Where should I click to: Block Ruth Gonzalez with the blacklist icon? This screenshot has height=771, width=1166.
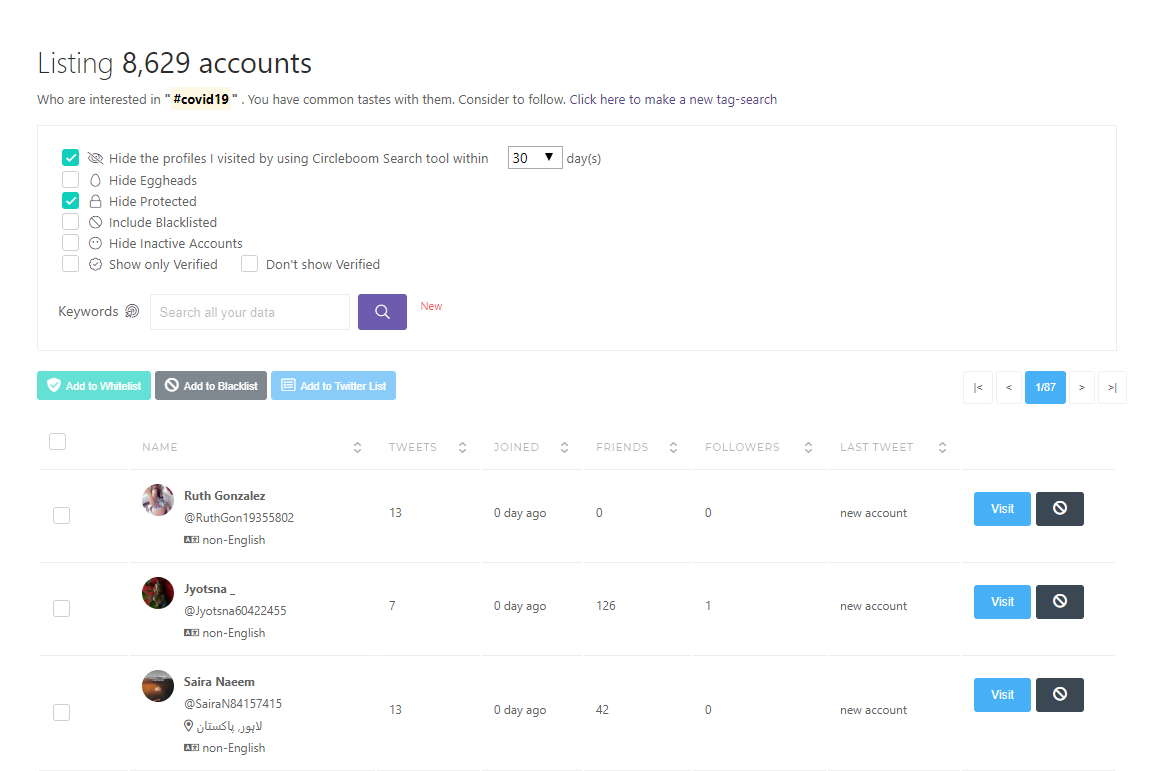point(1059,509)
